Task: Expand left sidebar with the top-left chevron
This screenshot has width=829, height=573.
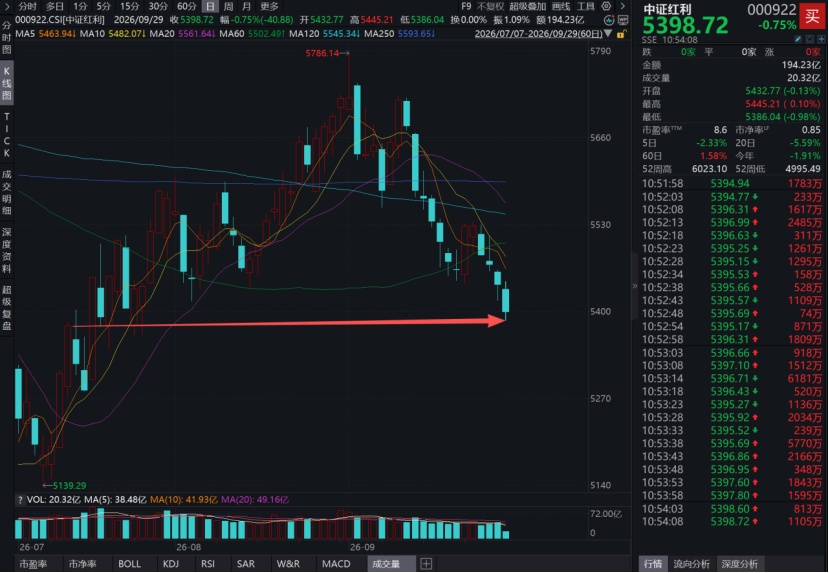Action: tap(7, 6)
